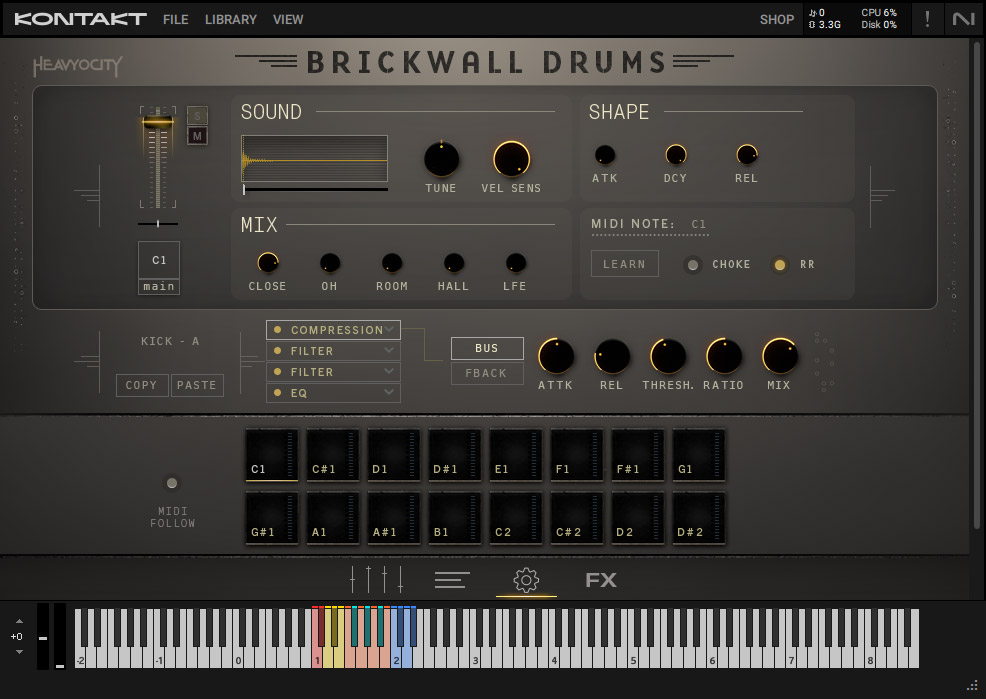The width and height of the screenshot is (986, 699).
Task: Click the waveform display
Action: pyautogui.click(x=314, y=159)
